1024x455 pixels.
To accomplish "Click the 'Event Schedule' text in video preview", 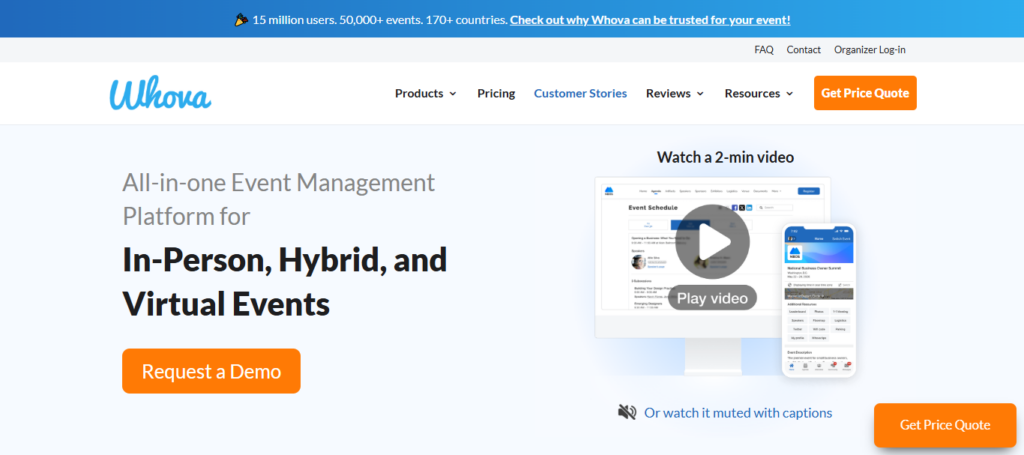I will [653, 208].
